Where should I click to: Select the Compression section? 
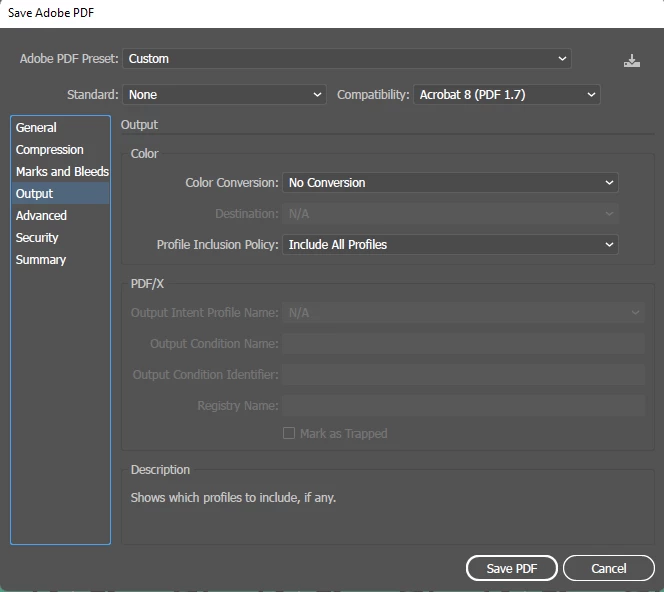(60, 149)
